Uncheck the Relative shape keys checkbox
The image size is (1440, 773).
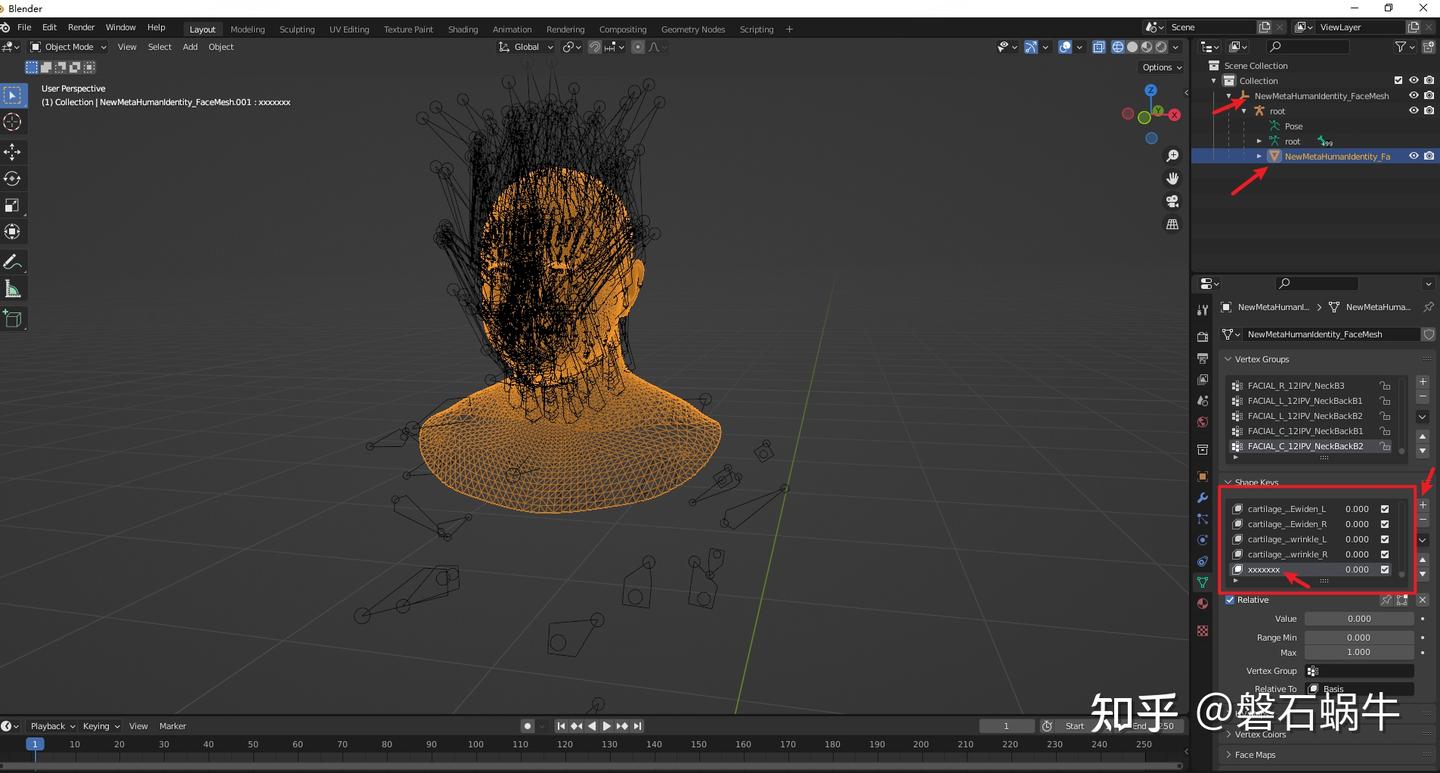pos(1230,600)
